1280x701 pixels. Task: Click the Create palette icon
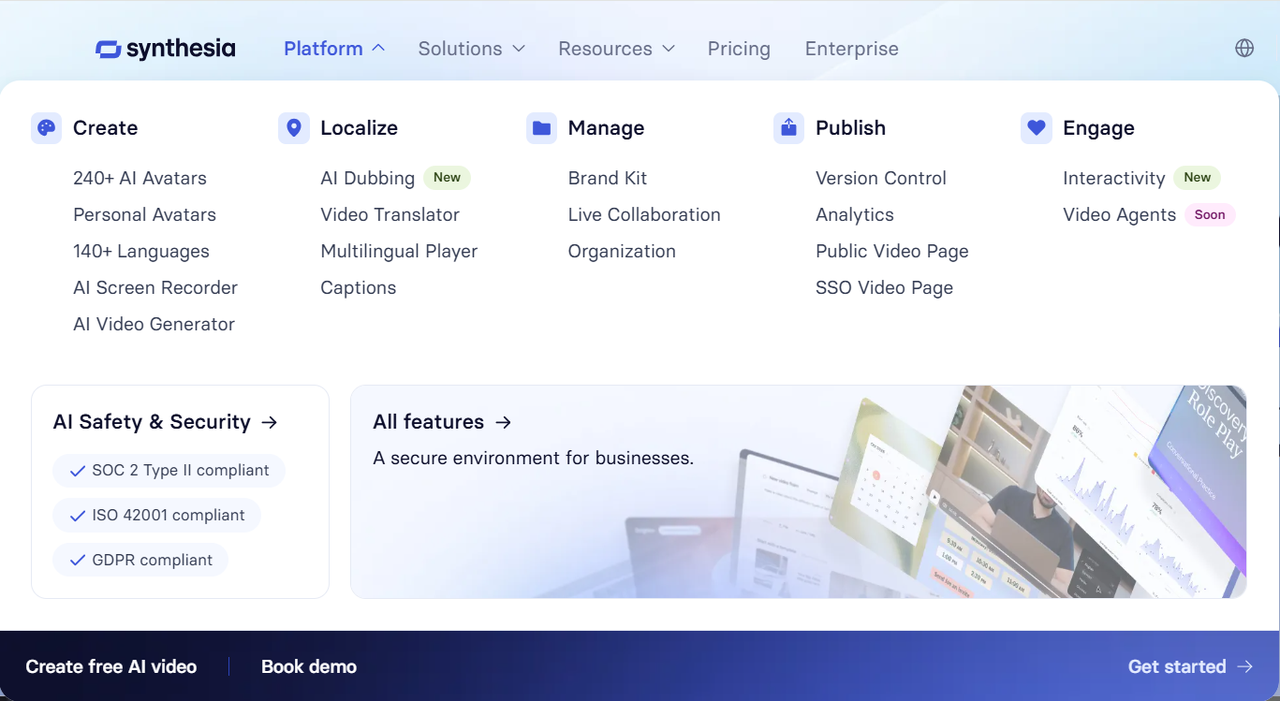[46, 128]
